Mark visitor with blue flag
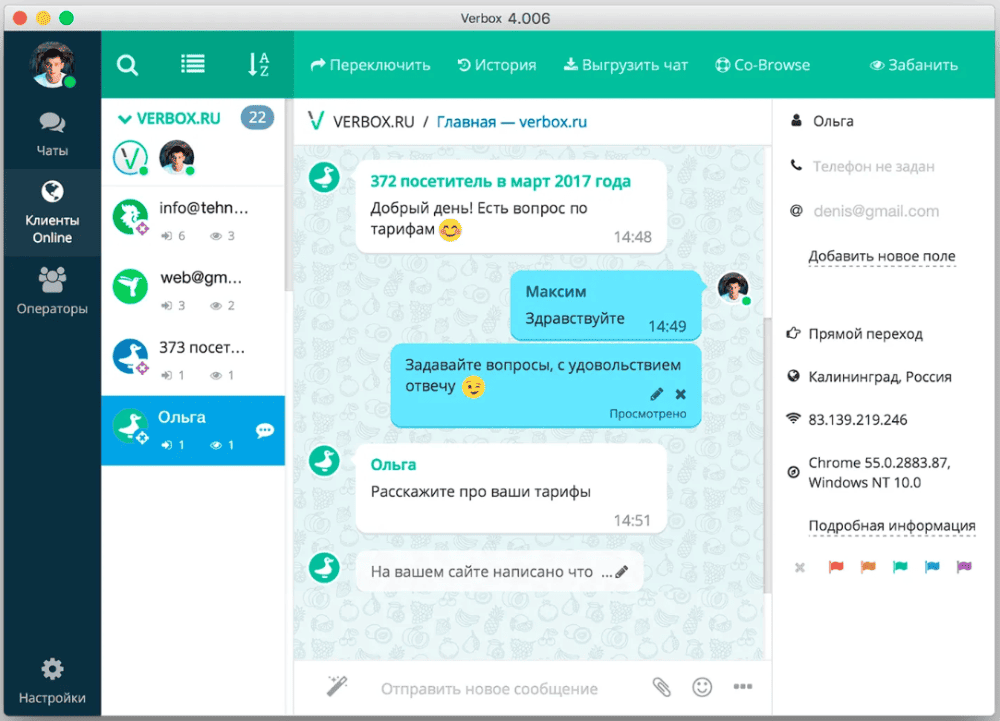1000x721 pixels. pyautogui.click(x=932, y=567)
